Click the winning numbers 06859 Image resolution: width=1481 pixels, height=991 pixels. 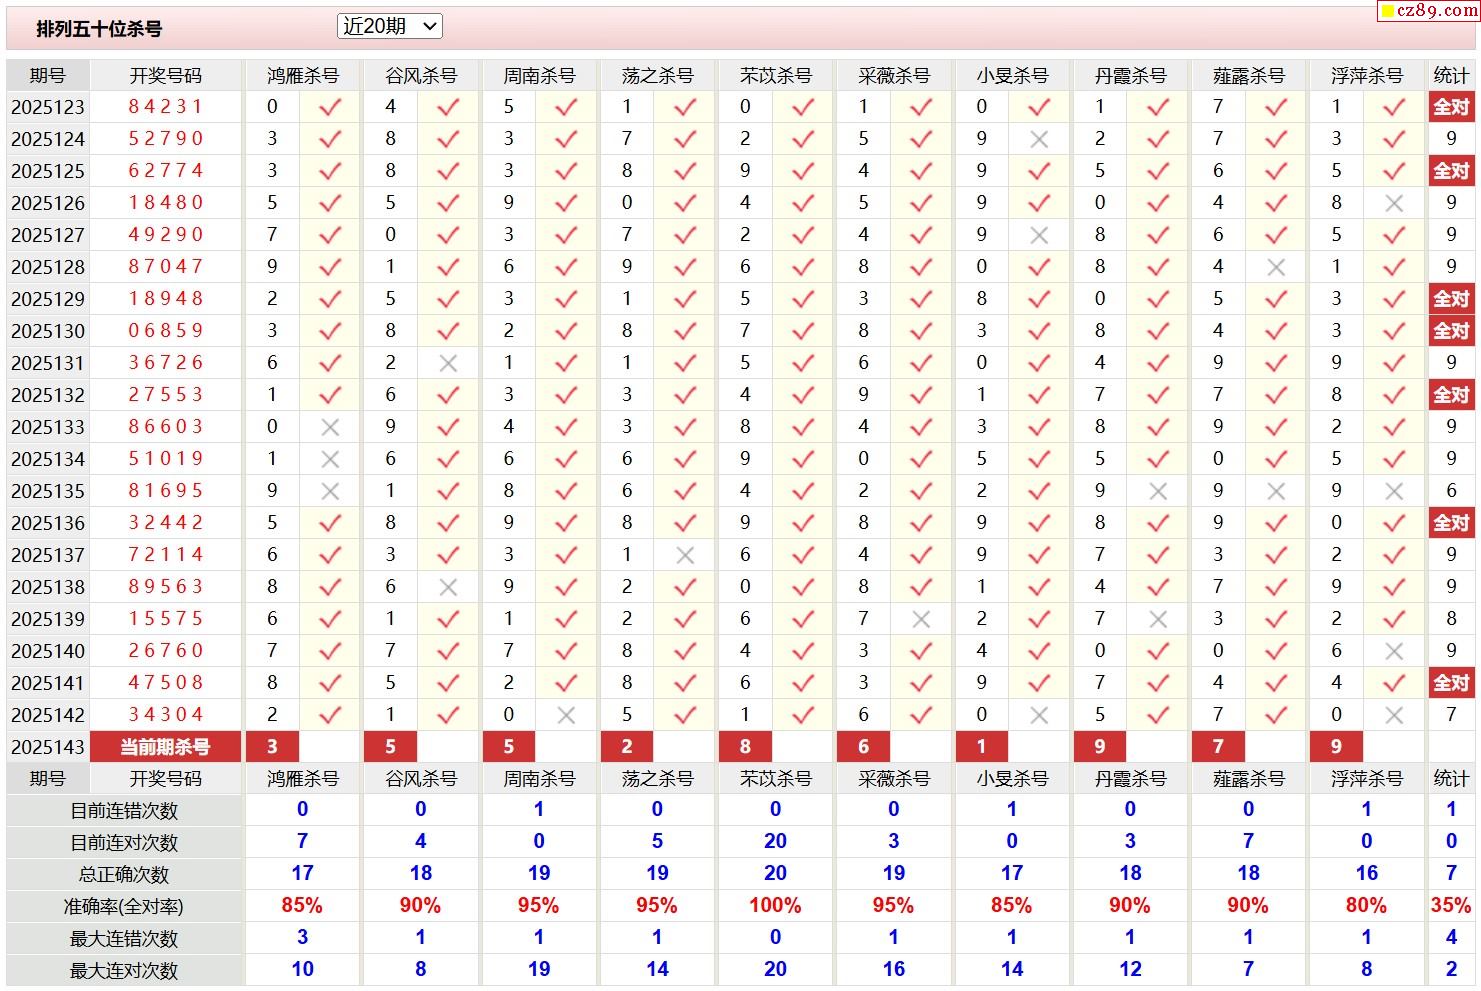pyautogui.click(x=165, y=331)
